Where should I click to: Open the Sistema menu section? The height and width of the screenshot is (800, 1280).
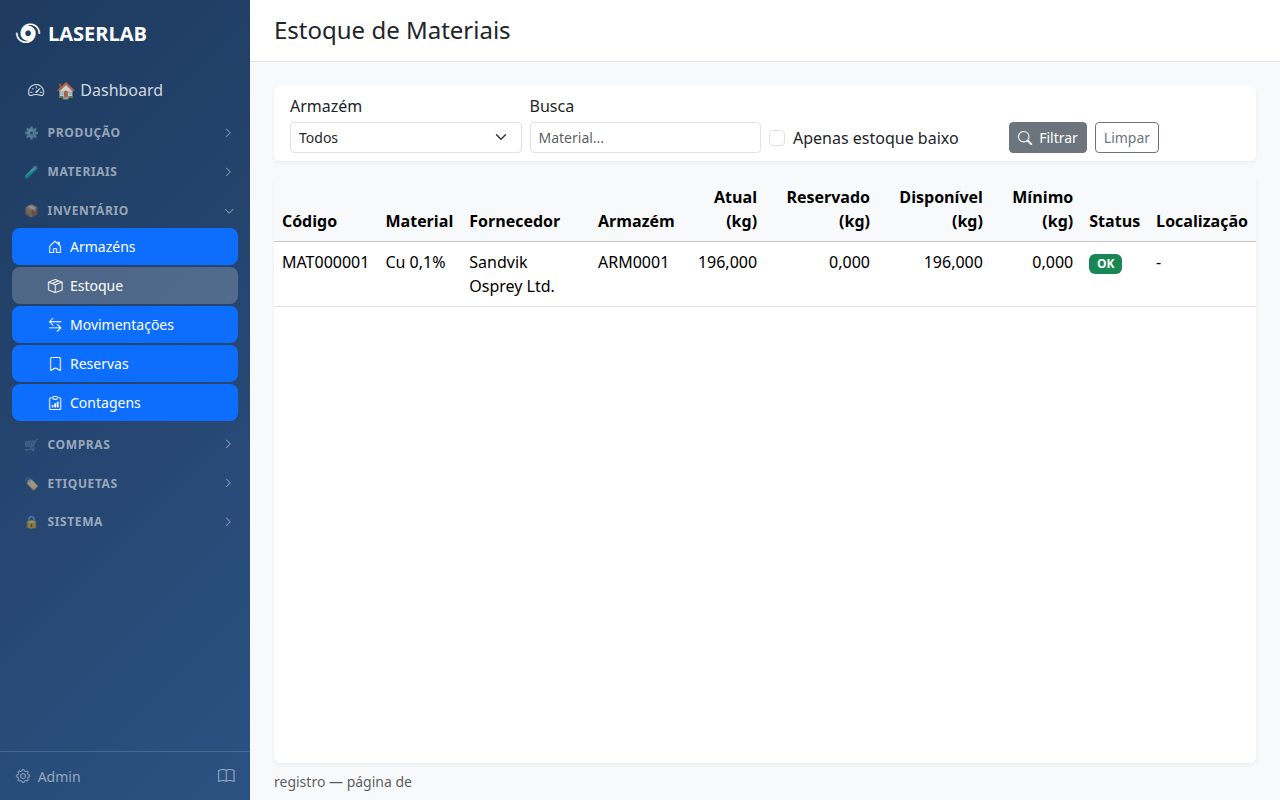pyautogui.click(x=125, y=522)
